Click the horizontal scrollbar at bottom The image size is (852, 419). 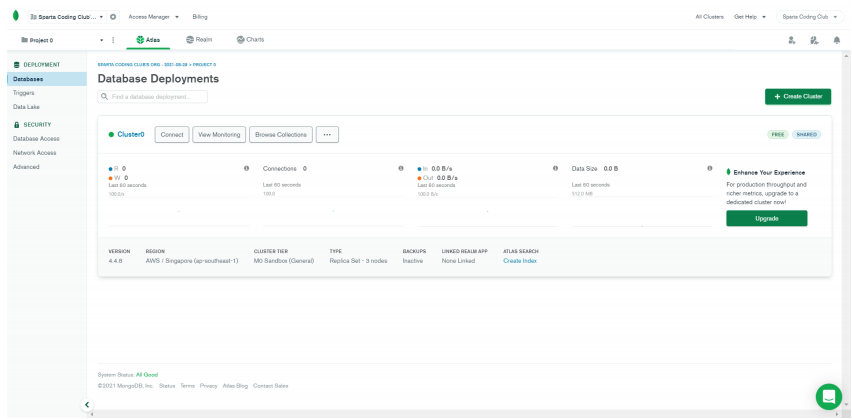pyautogui.click(x=466, y=415)
